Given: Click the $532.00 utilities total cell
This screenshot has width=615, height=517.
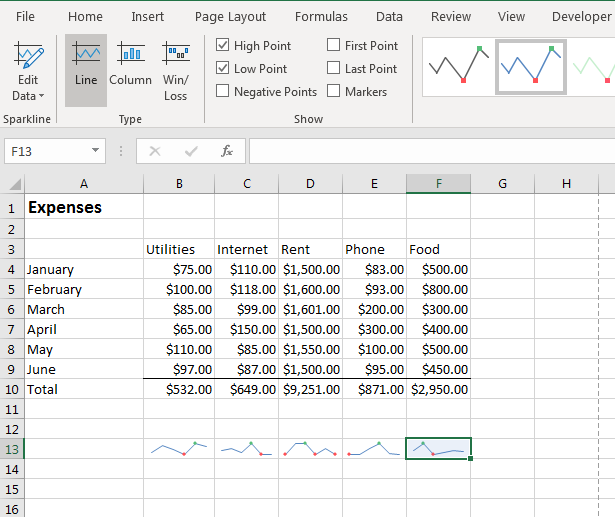Looking at the screenshot, I should (x=179, y=389).
